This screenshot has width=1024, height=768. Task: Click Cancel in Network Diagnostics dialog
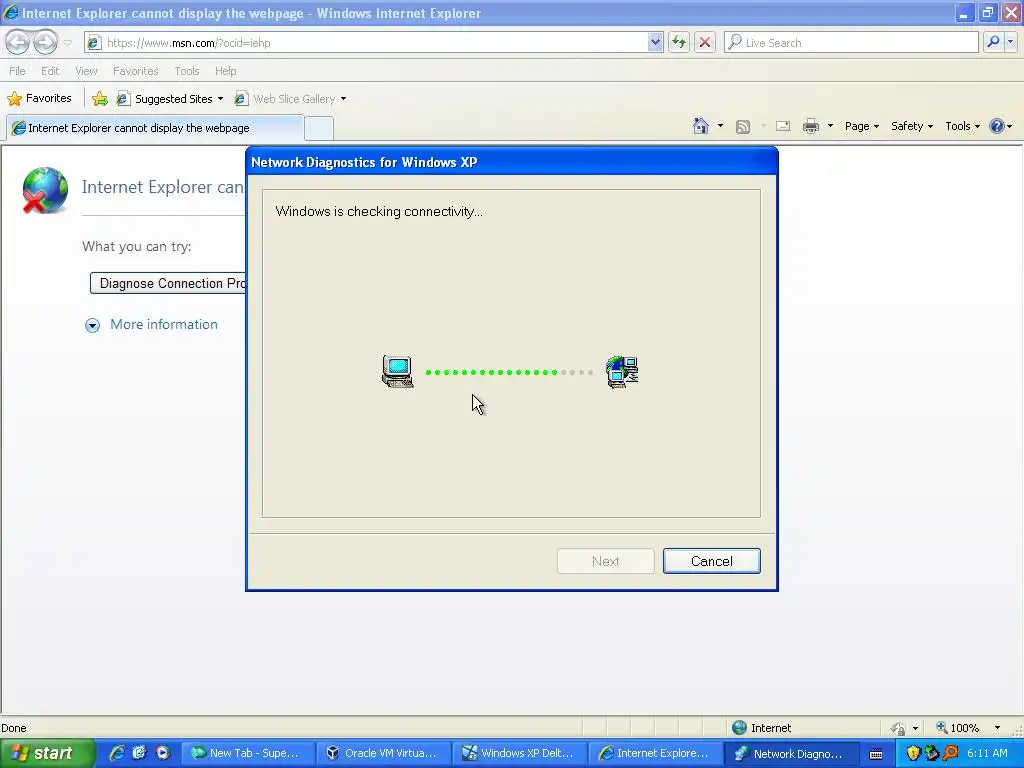coord(711,561)
